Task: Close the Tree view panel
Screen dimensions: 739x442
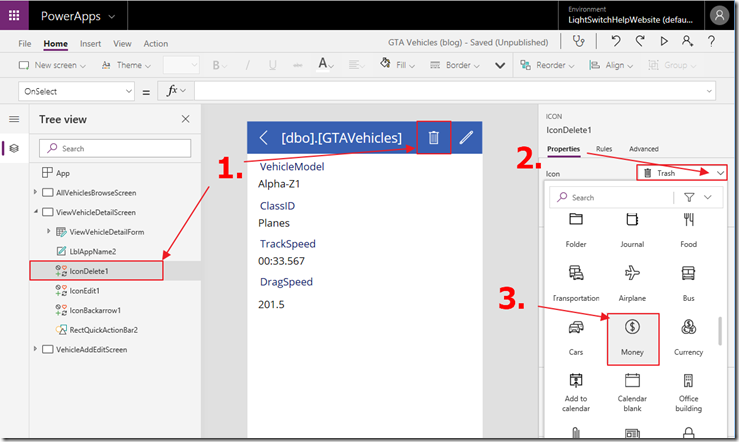Action: pos(186,119)
